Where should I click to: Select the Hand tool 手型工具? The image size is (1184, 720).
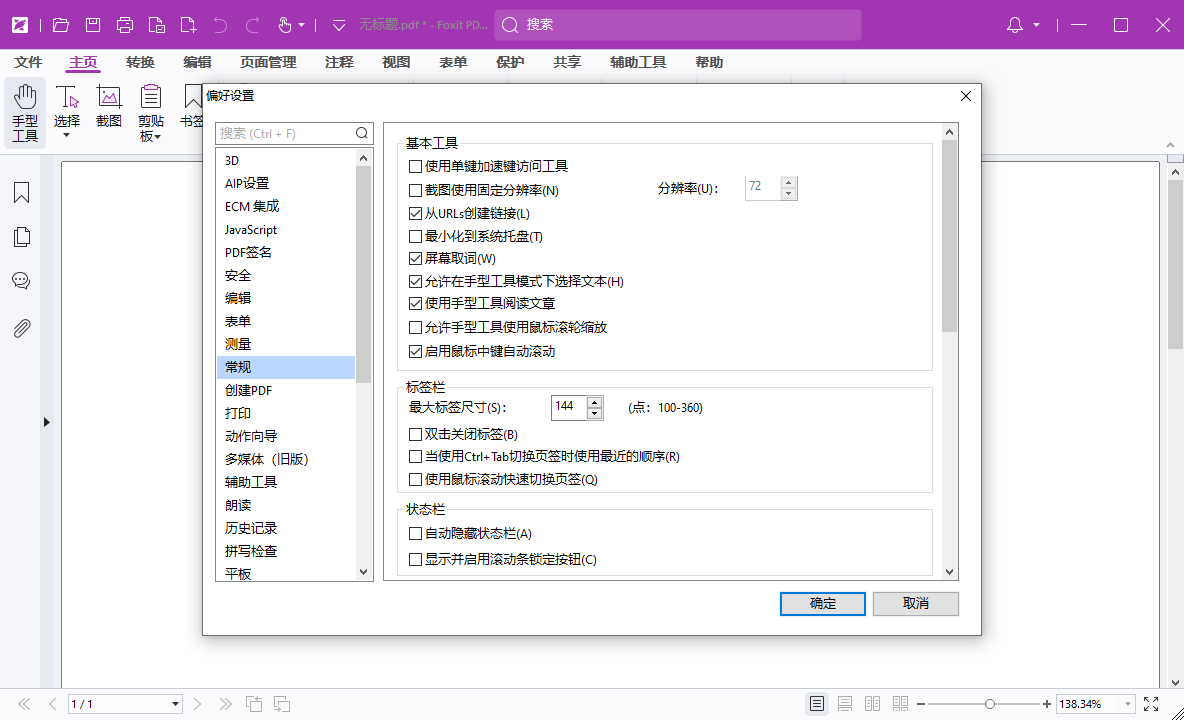(24, 110)
